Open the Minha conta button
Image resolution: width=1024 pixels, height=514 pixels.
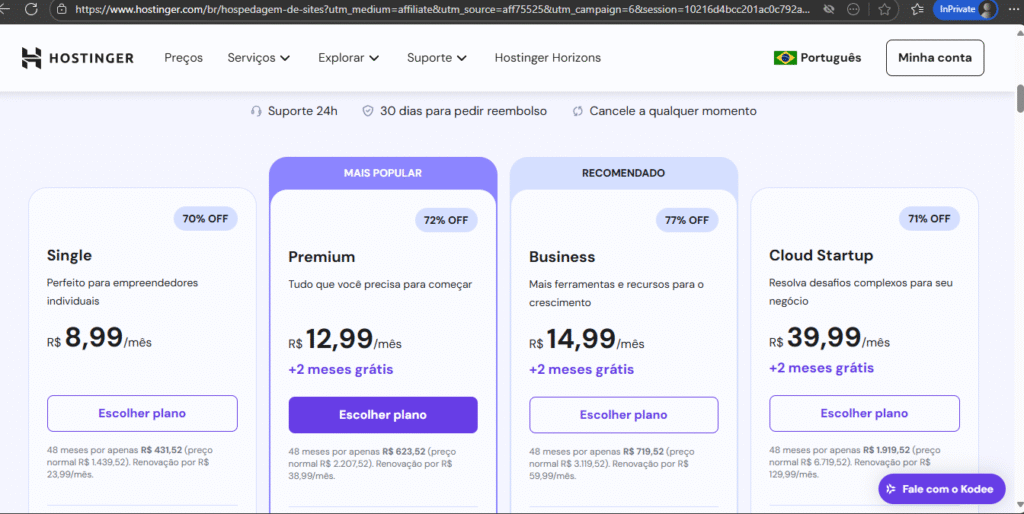coord(935,57)
